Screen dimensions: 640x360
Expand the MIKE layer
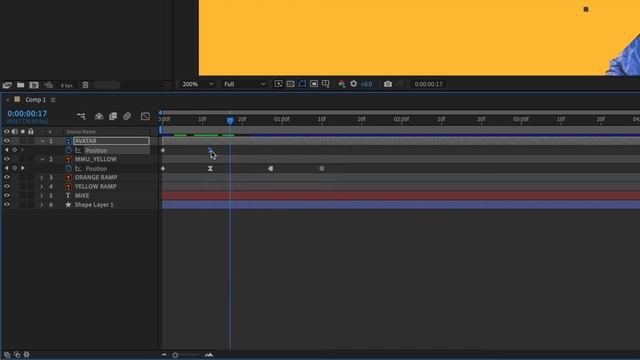click(x=42, y=196)
